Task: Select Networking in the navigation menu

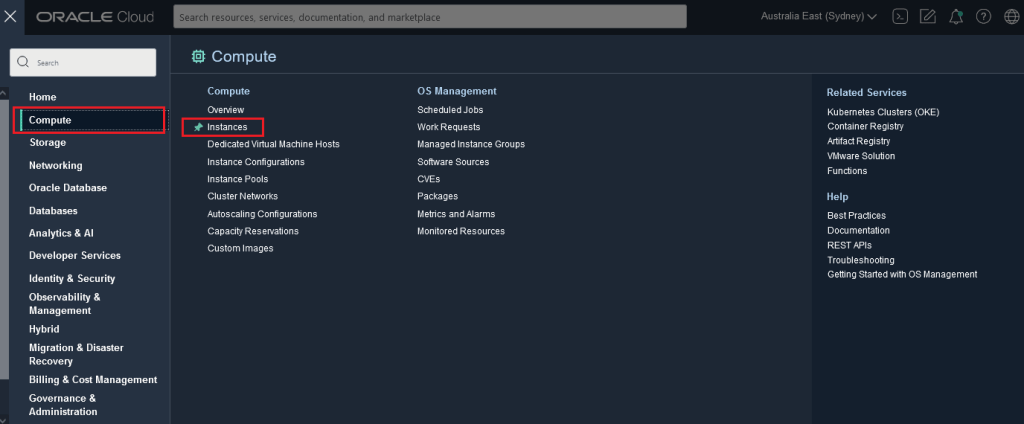Action: (x=56, y=165)
